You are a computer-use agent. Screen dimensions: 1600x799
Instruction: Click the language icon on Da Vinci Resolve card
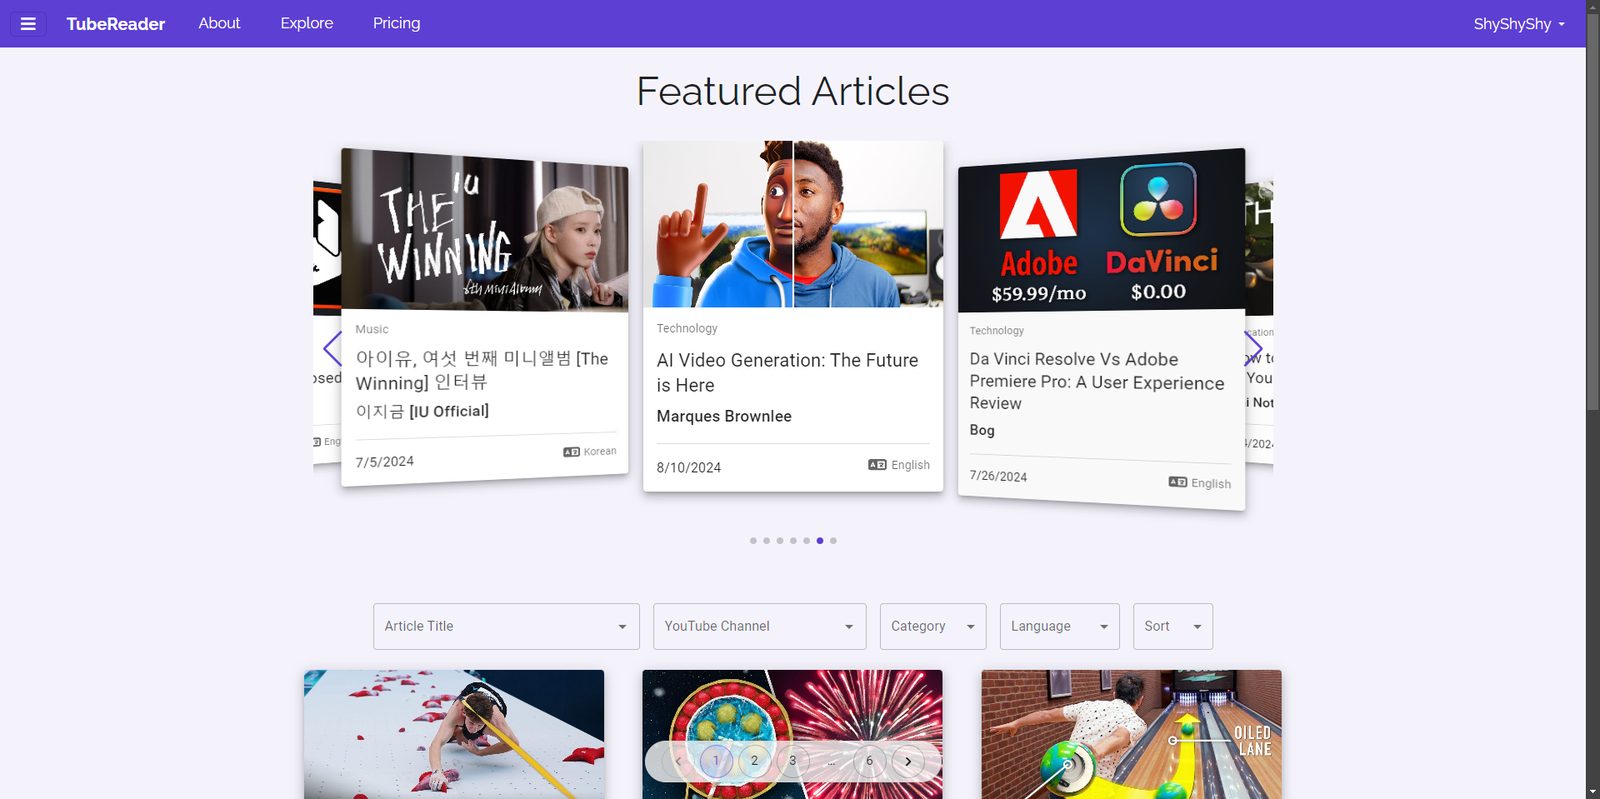[x=1178, y=482]
